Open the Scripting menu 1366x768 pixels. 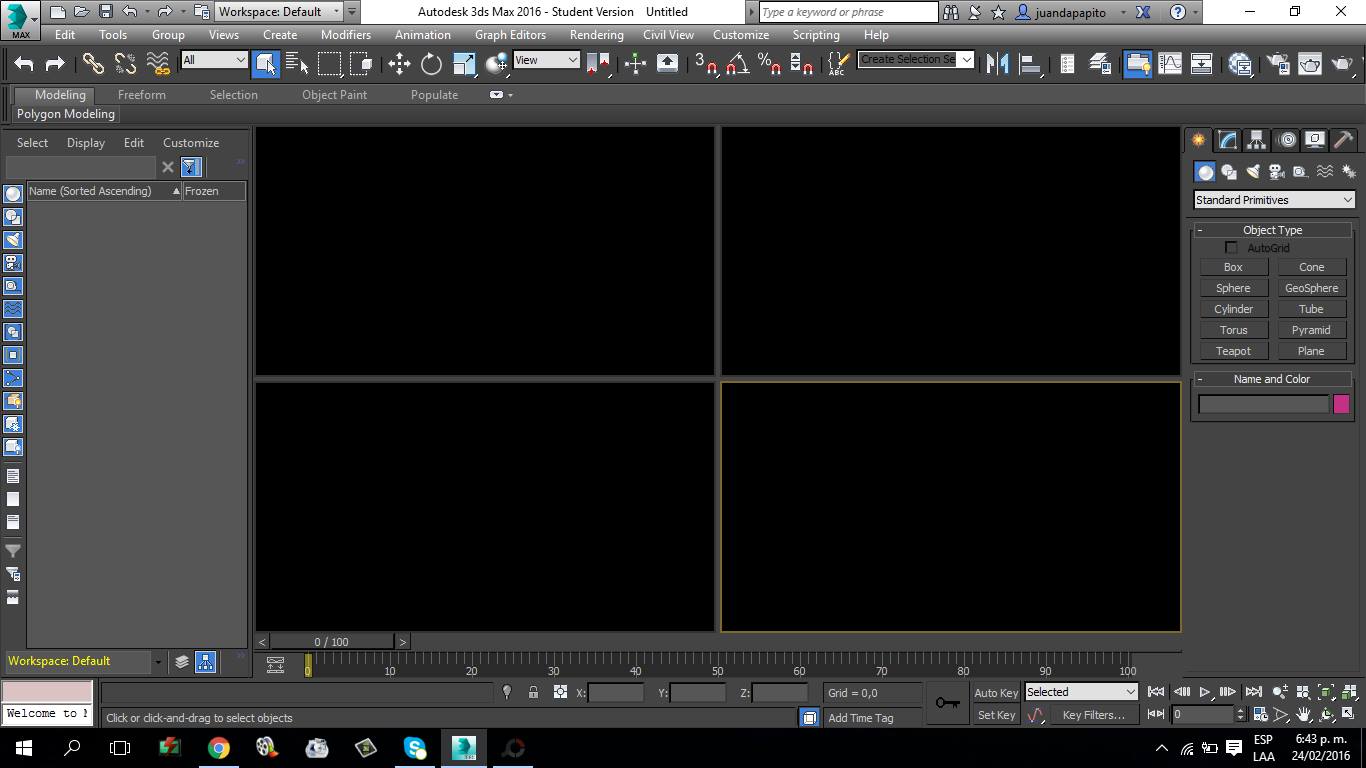coord(816,34)
